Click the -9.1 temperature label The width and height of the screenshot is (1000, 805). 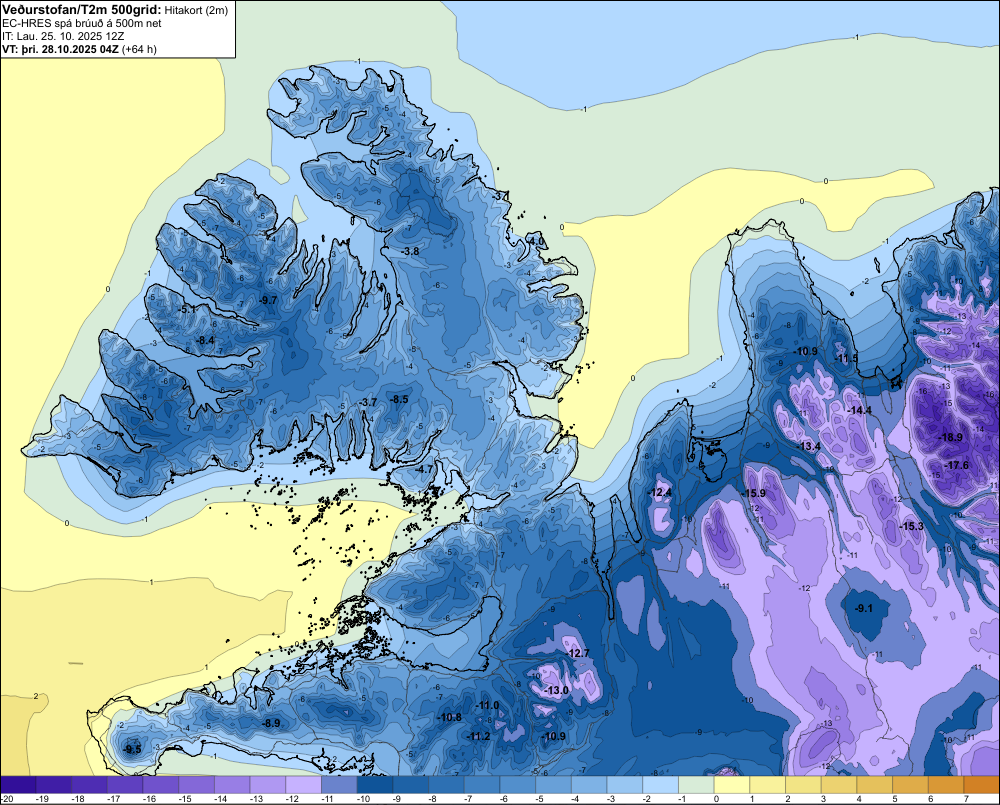tap(864, 609)
